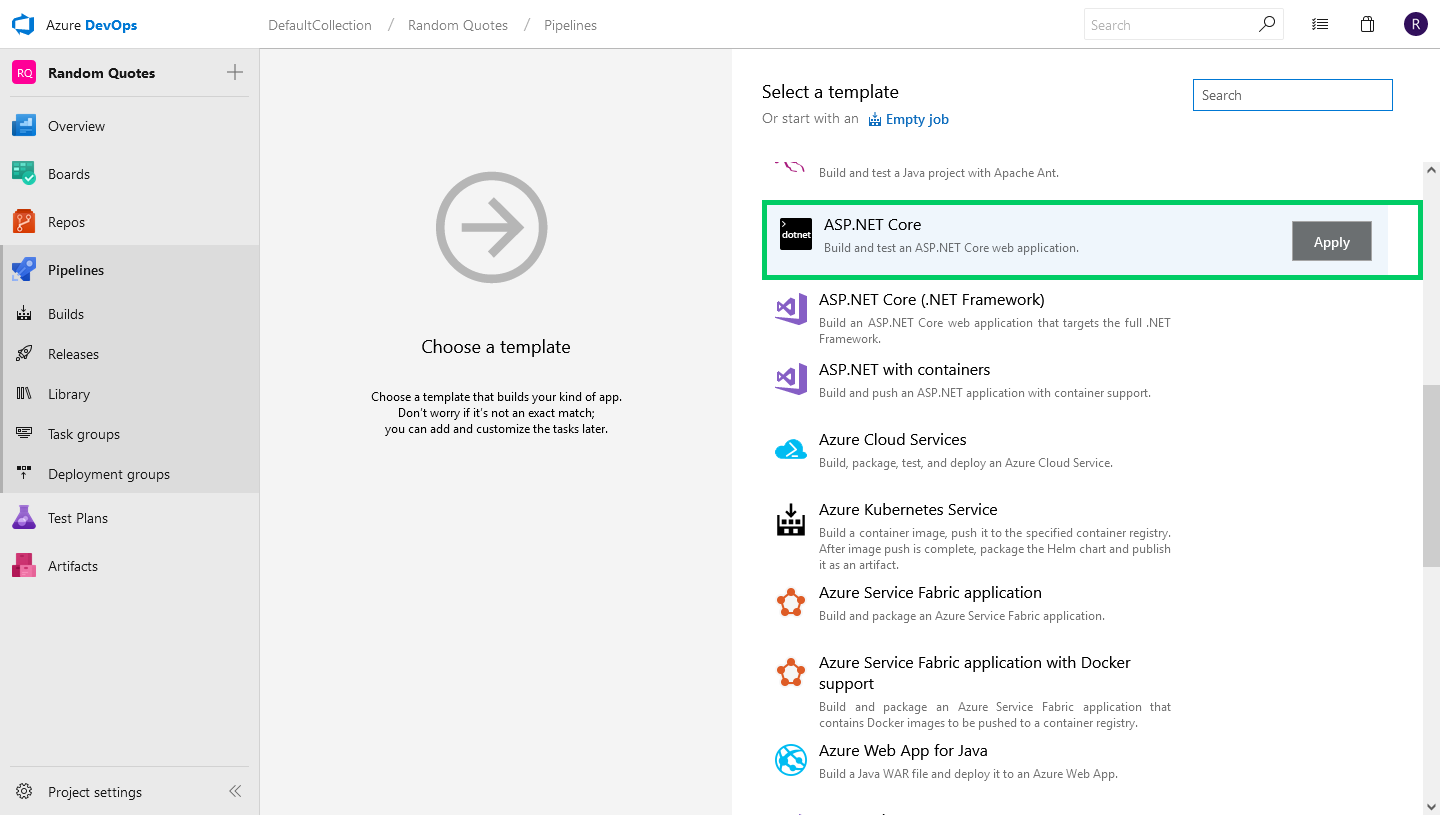
Task: Click the Service Fabric with Docker support icon
Action: coord(791,672)
